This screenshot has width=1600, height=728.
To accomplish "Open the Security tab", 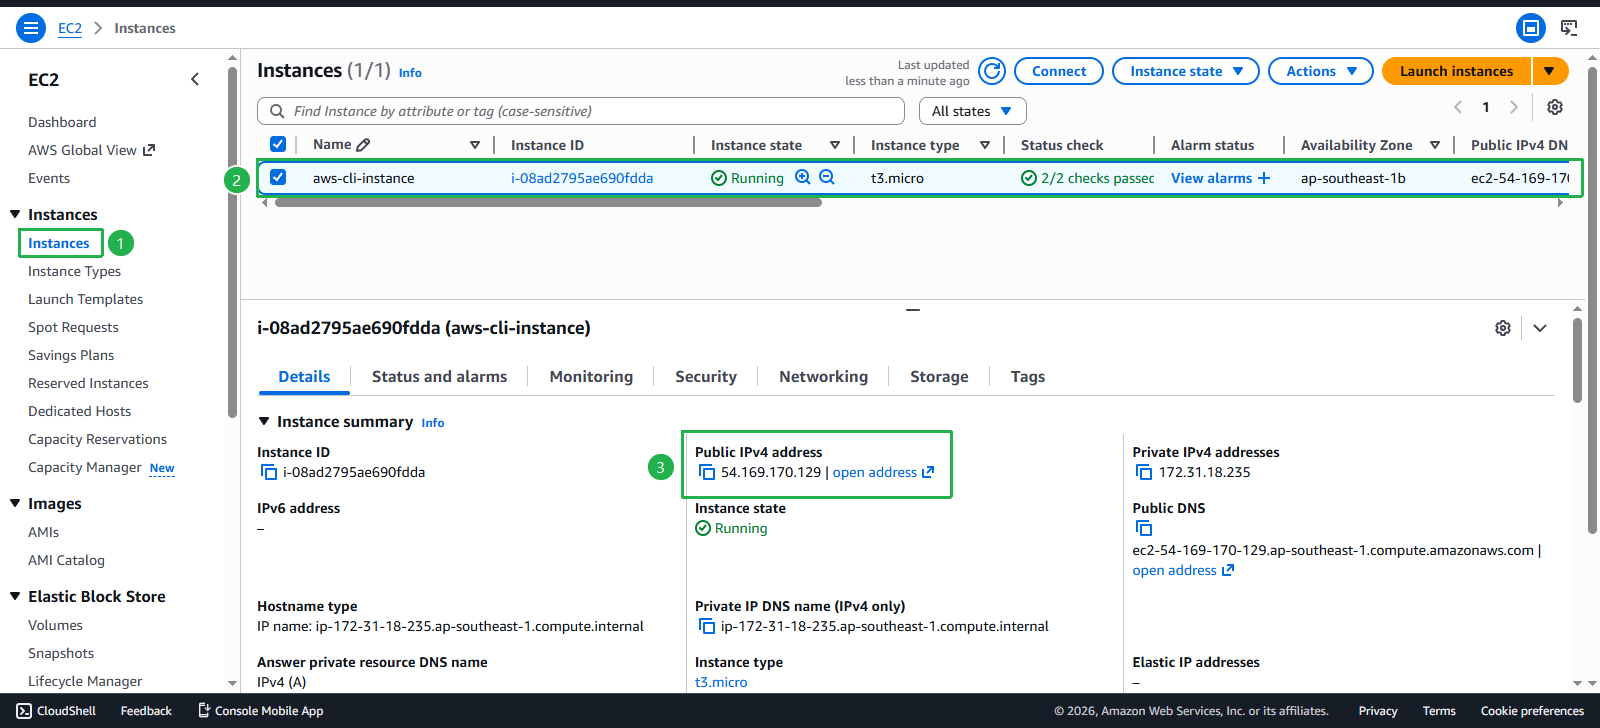I will [706, 377].
